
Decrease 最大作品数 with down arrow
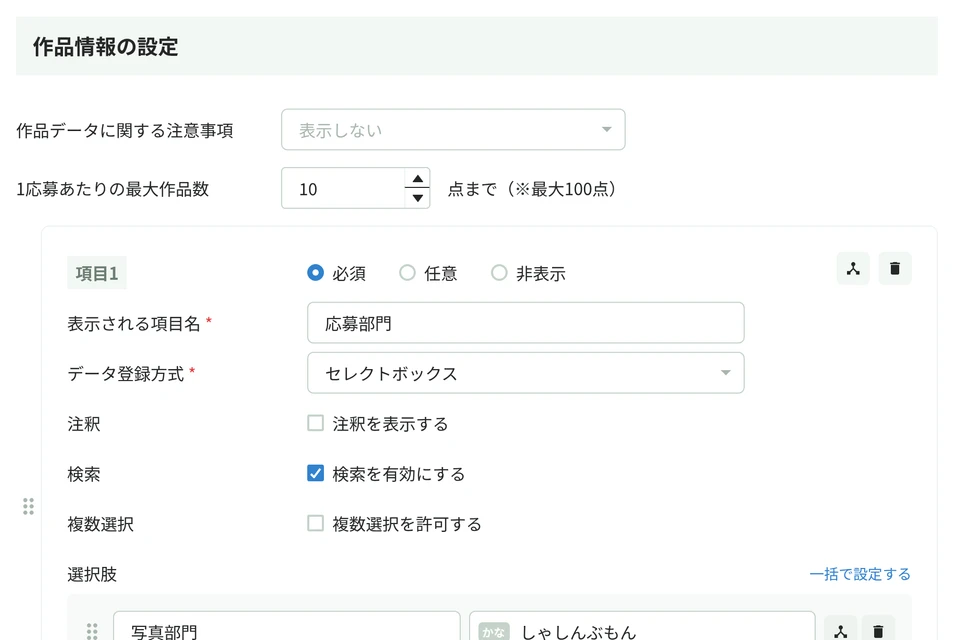coord(418,198)
